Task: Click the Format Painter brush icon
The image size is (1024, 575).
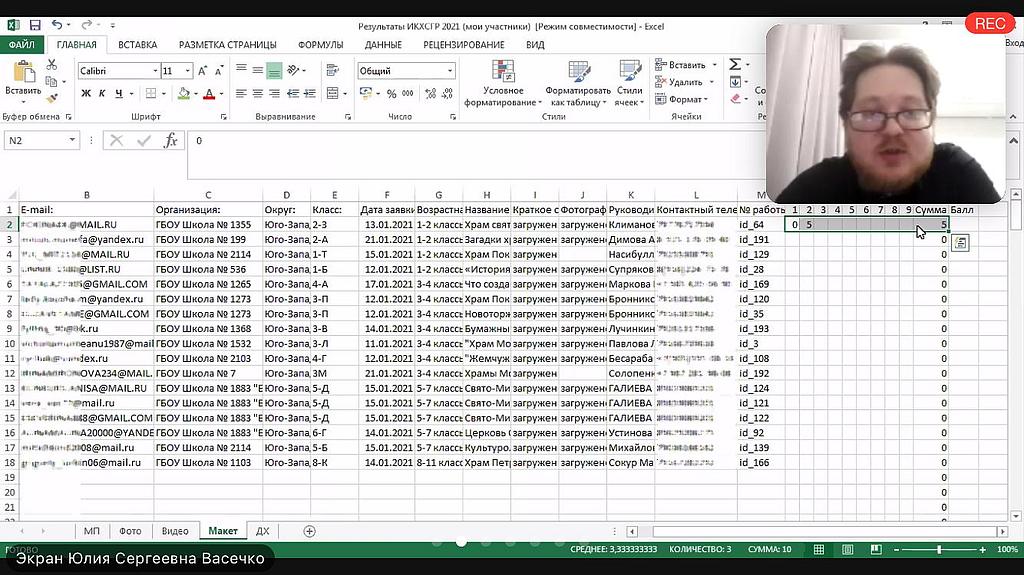Action: click(x=52, y=98)
